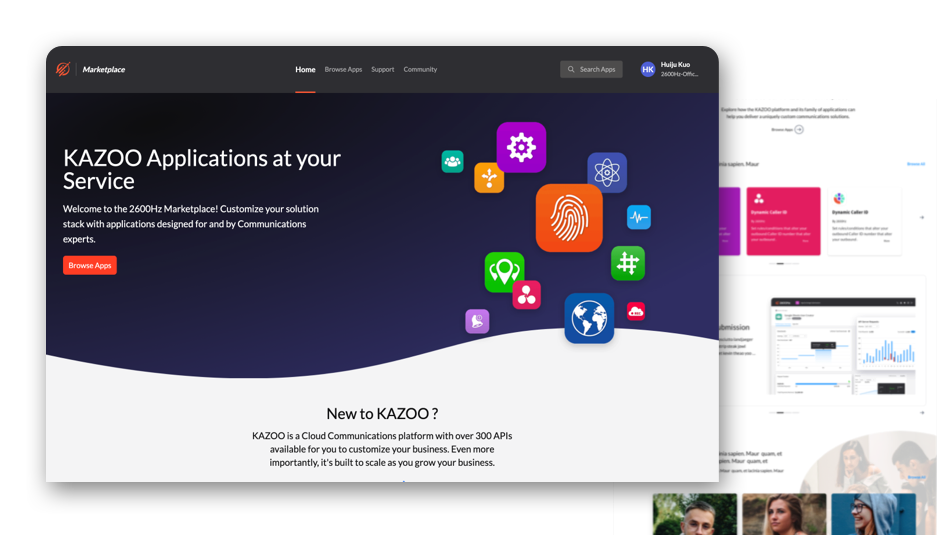
Task: Select the teal people group app icon
Action: tap(452, 161)
